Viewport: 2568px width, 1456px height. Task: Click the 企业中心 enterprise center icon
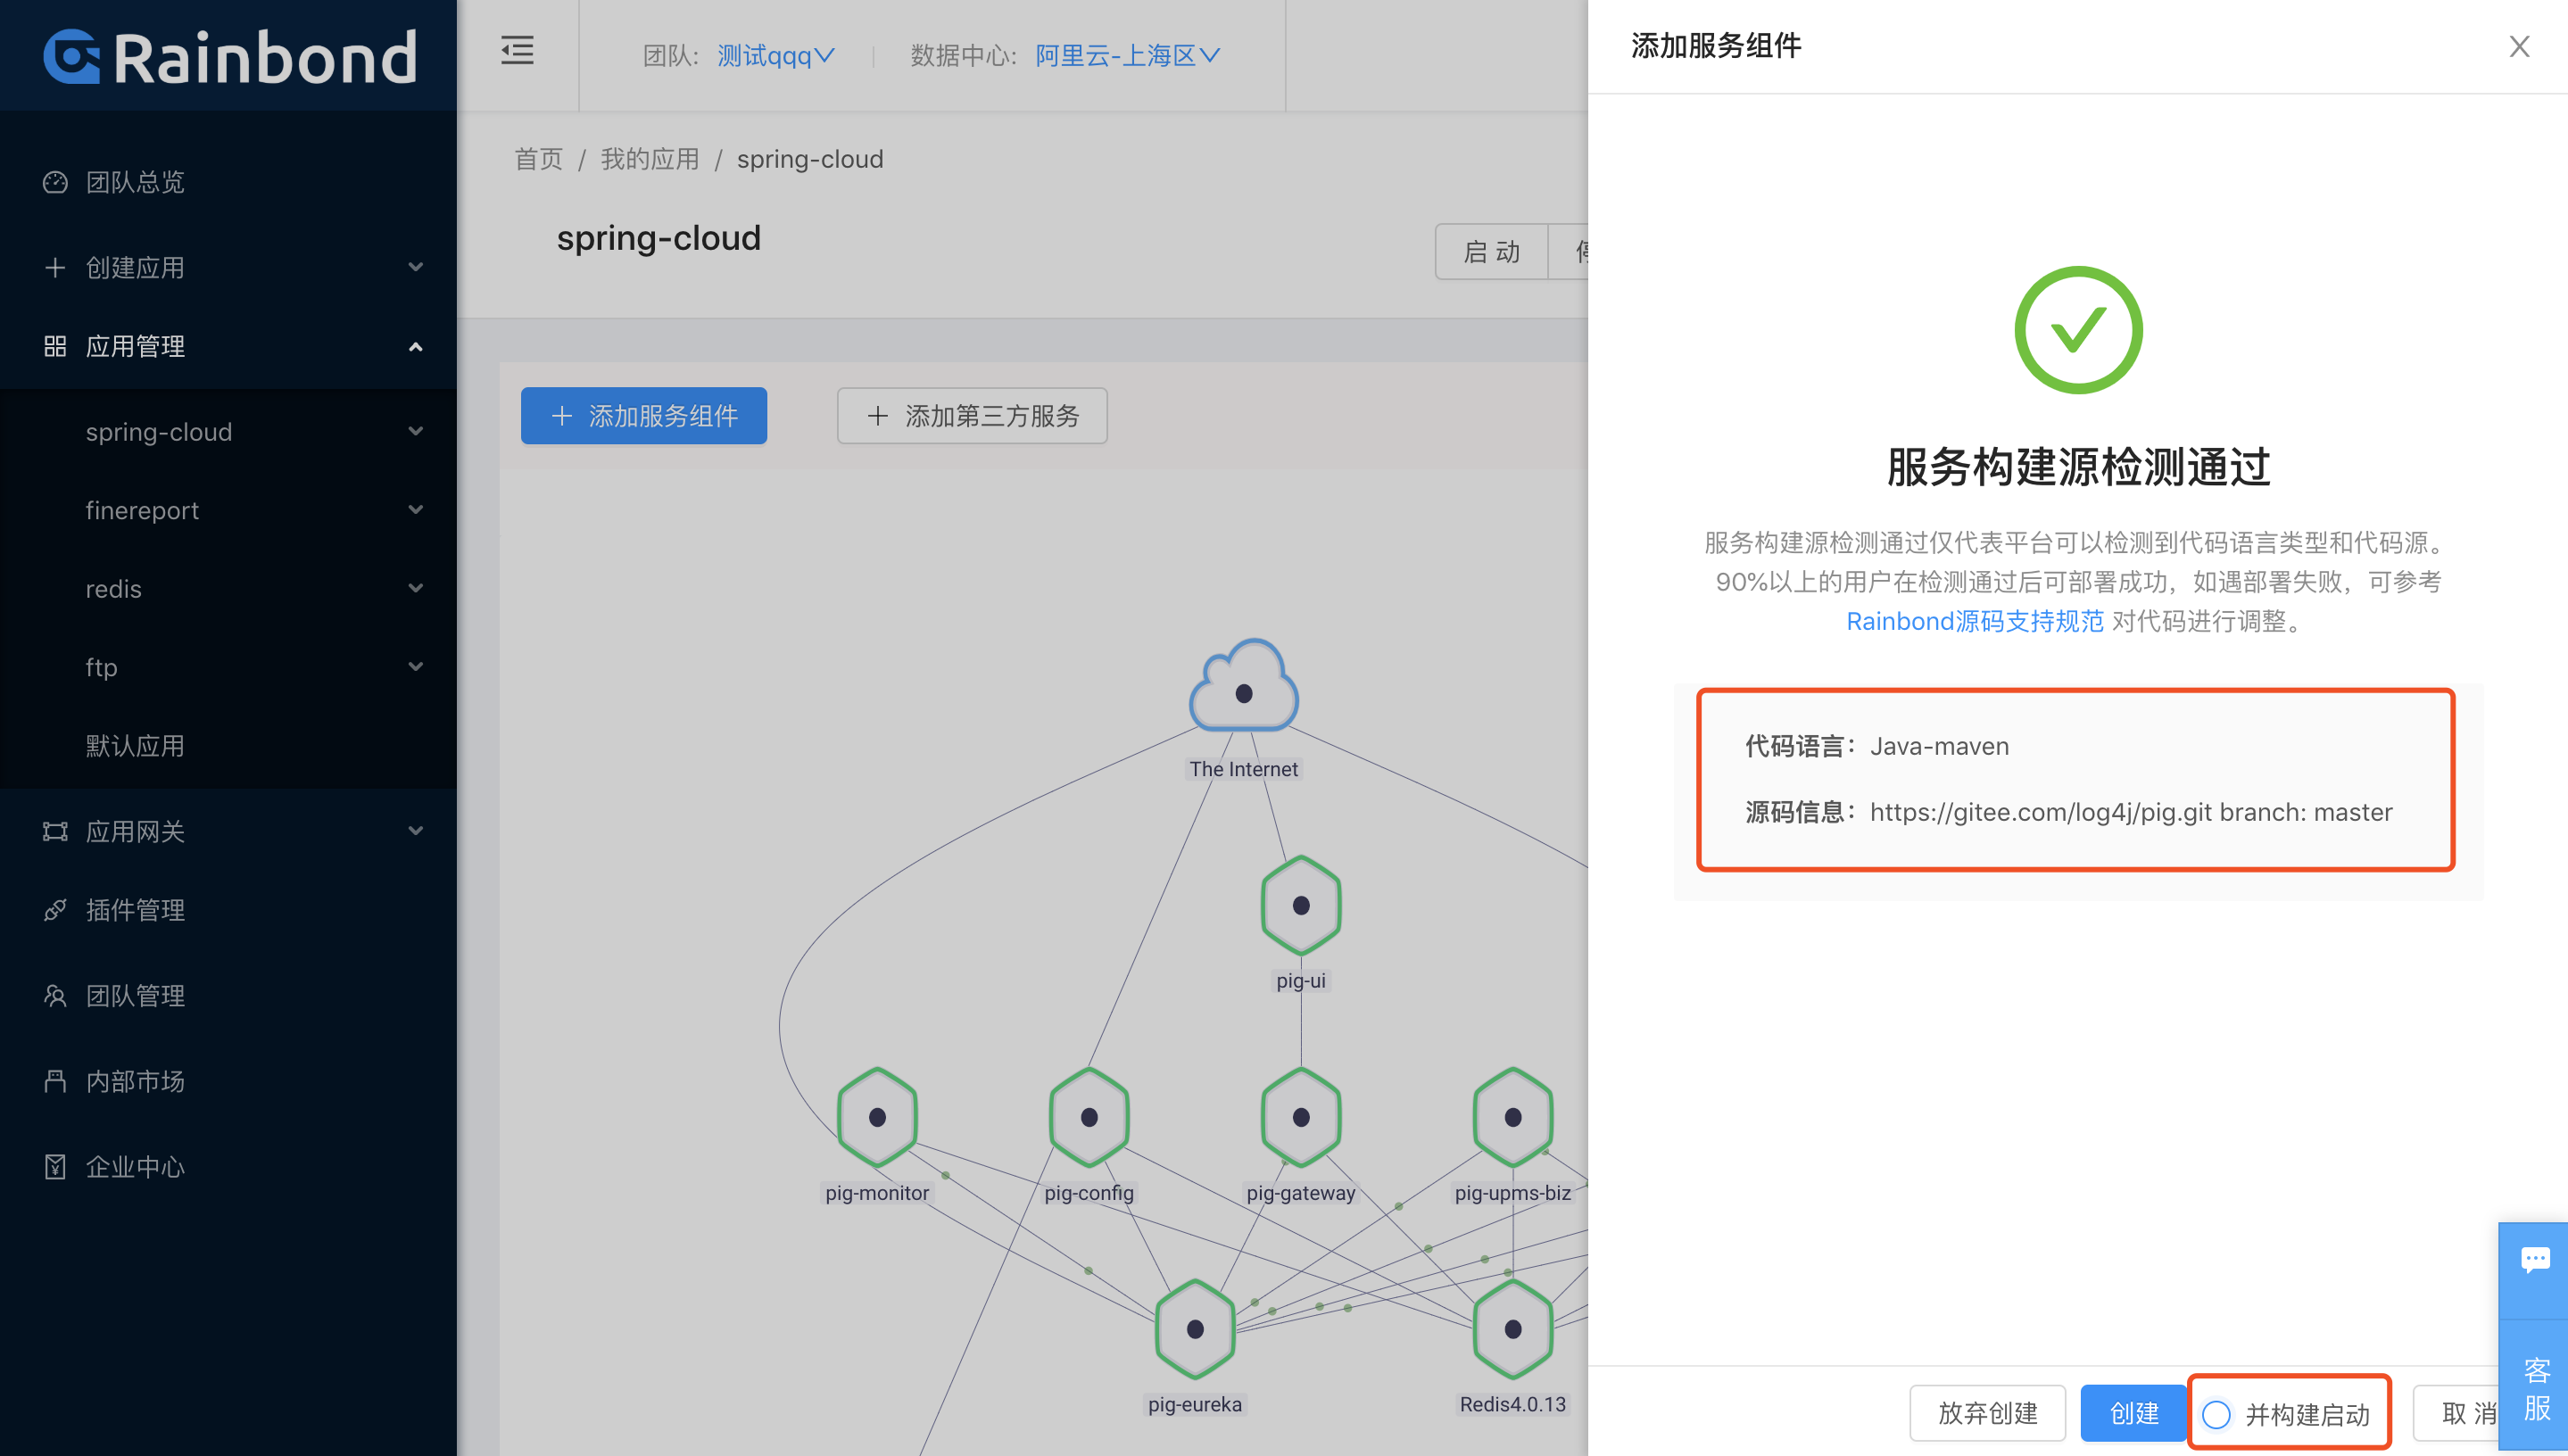pyautogui.click(x=55, y=1166)
